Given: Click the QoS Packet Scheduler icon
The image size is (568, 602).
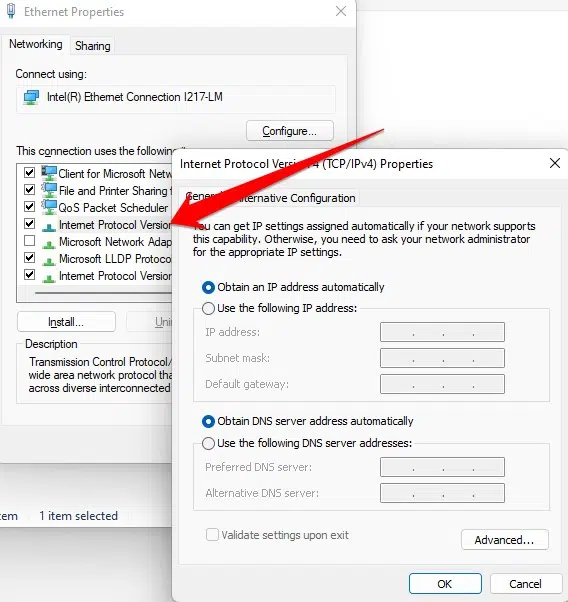Looking at the screenshot, I should 49,207.
